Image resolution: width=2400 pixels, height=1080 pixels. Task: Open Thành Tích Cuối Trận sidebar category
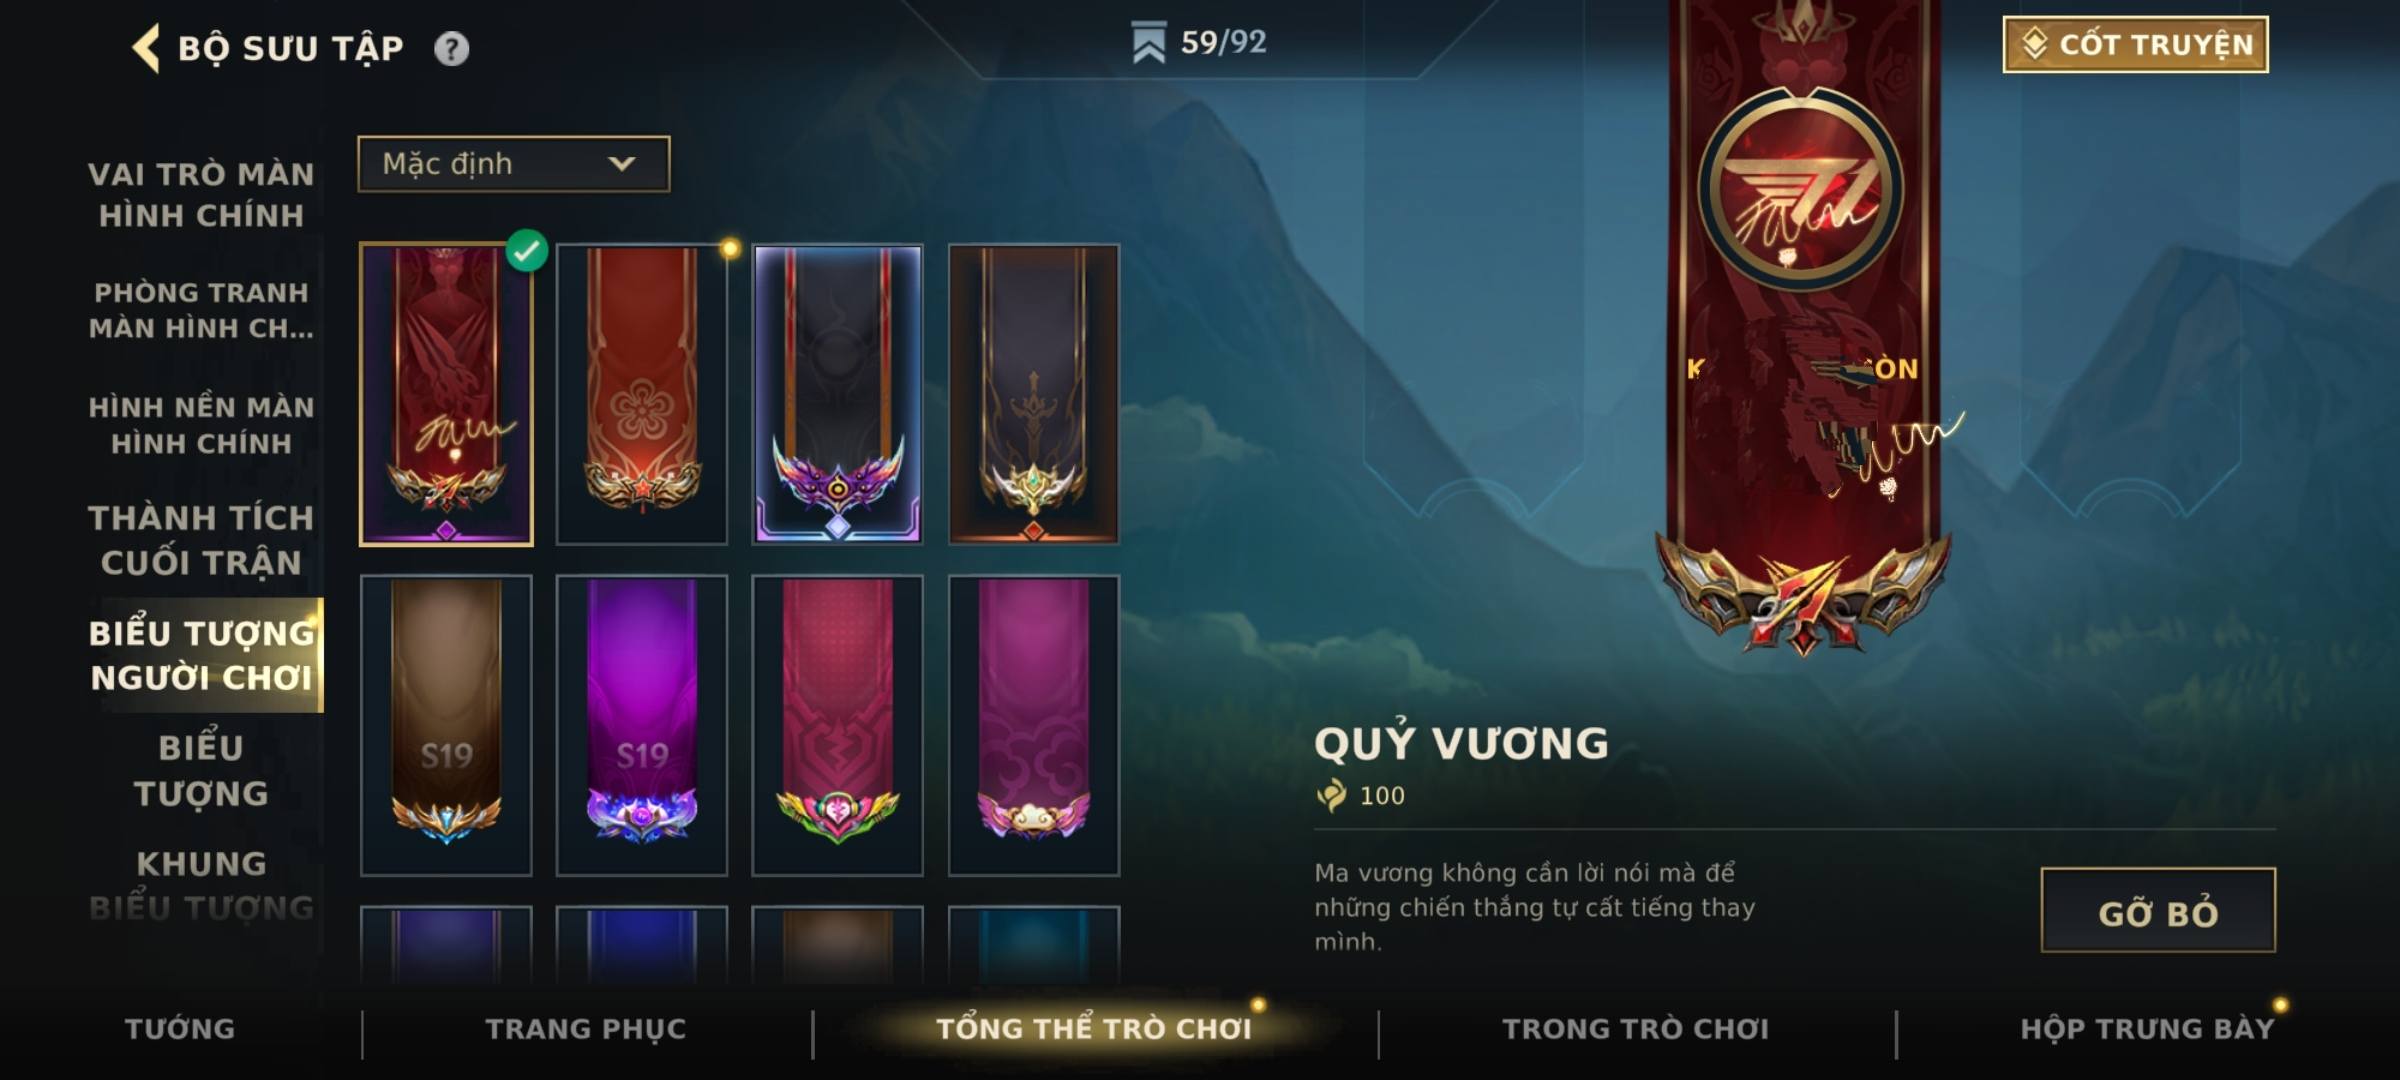201,540
